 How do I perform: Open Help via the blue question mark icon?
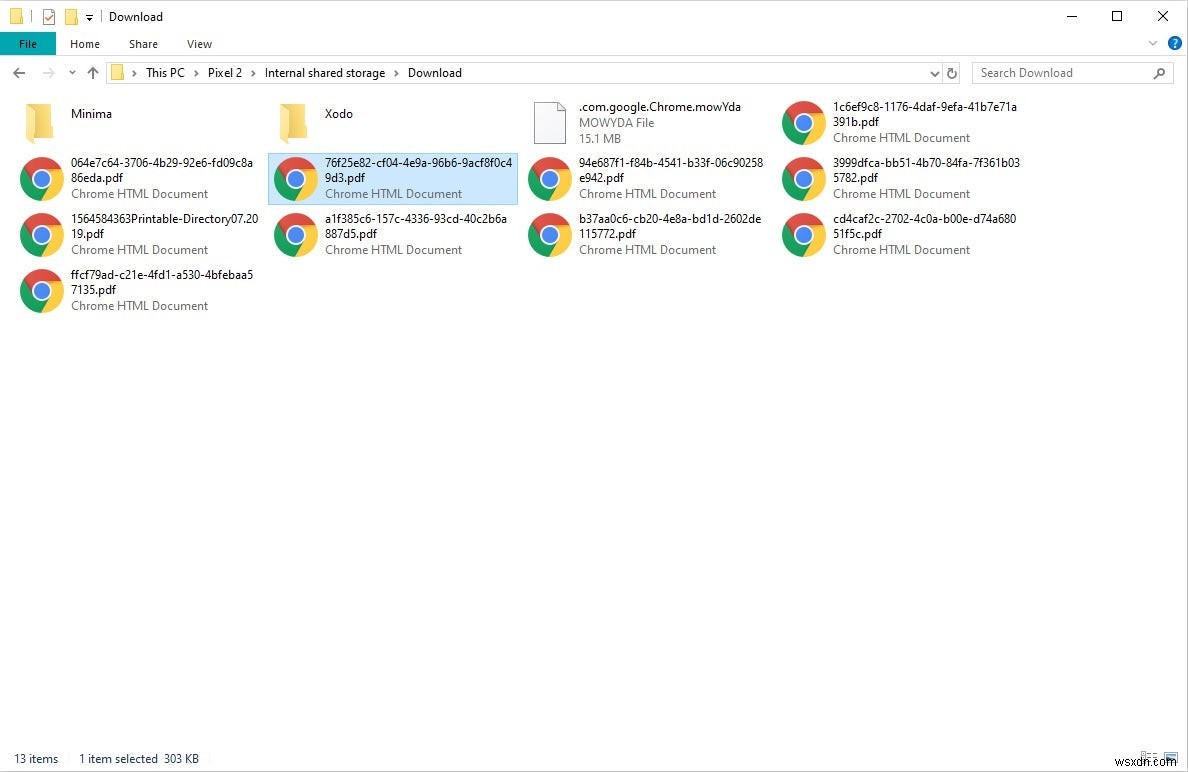1174,43
